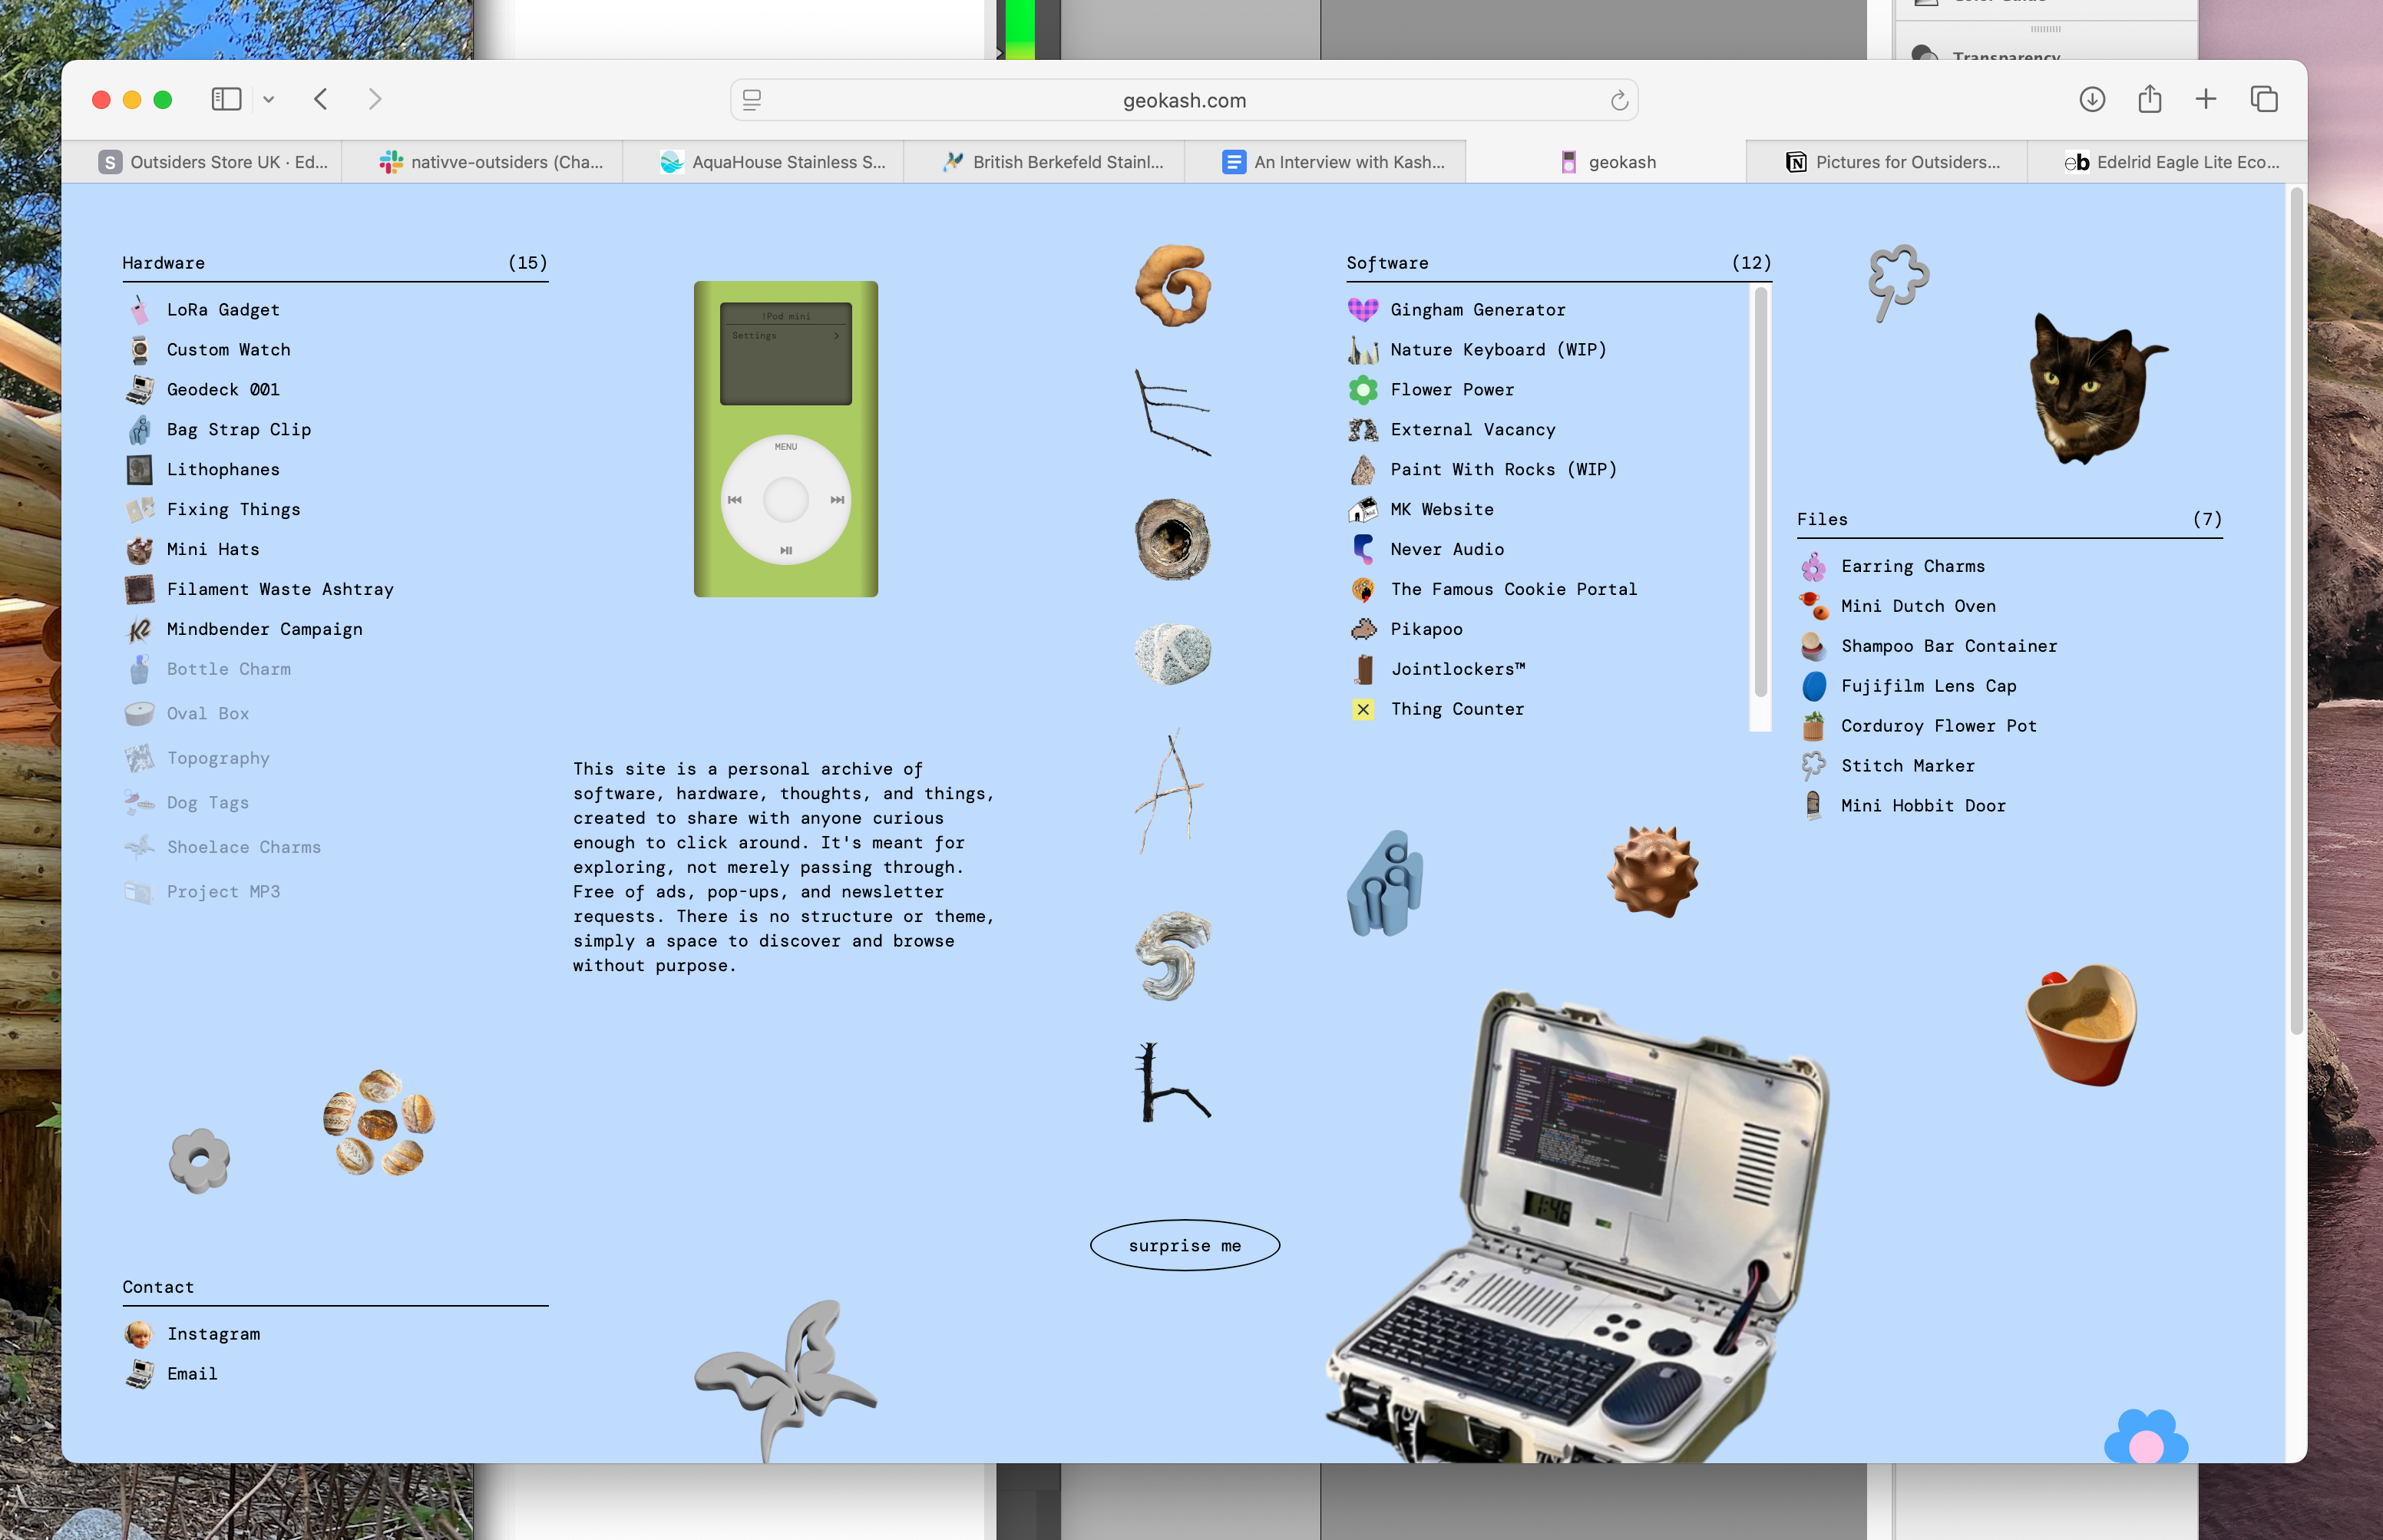Open a new tab with plus icon
This screenshot has height=1540, width=2383.
[x=2205, y=99]
